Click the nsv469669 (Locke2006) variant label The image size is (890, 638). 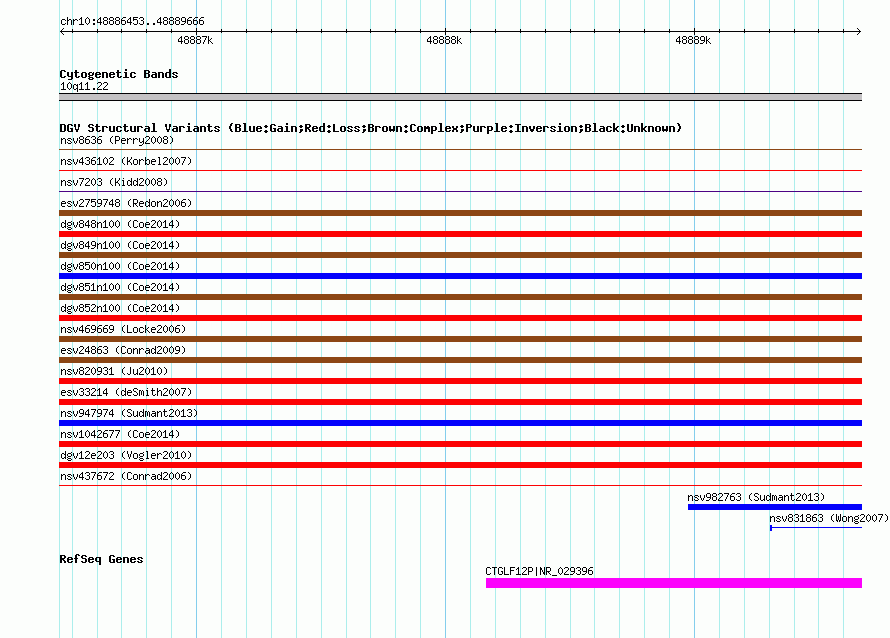click(x=123, y=329)
